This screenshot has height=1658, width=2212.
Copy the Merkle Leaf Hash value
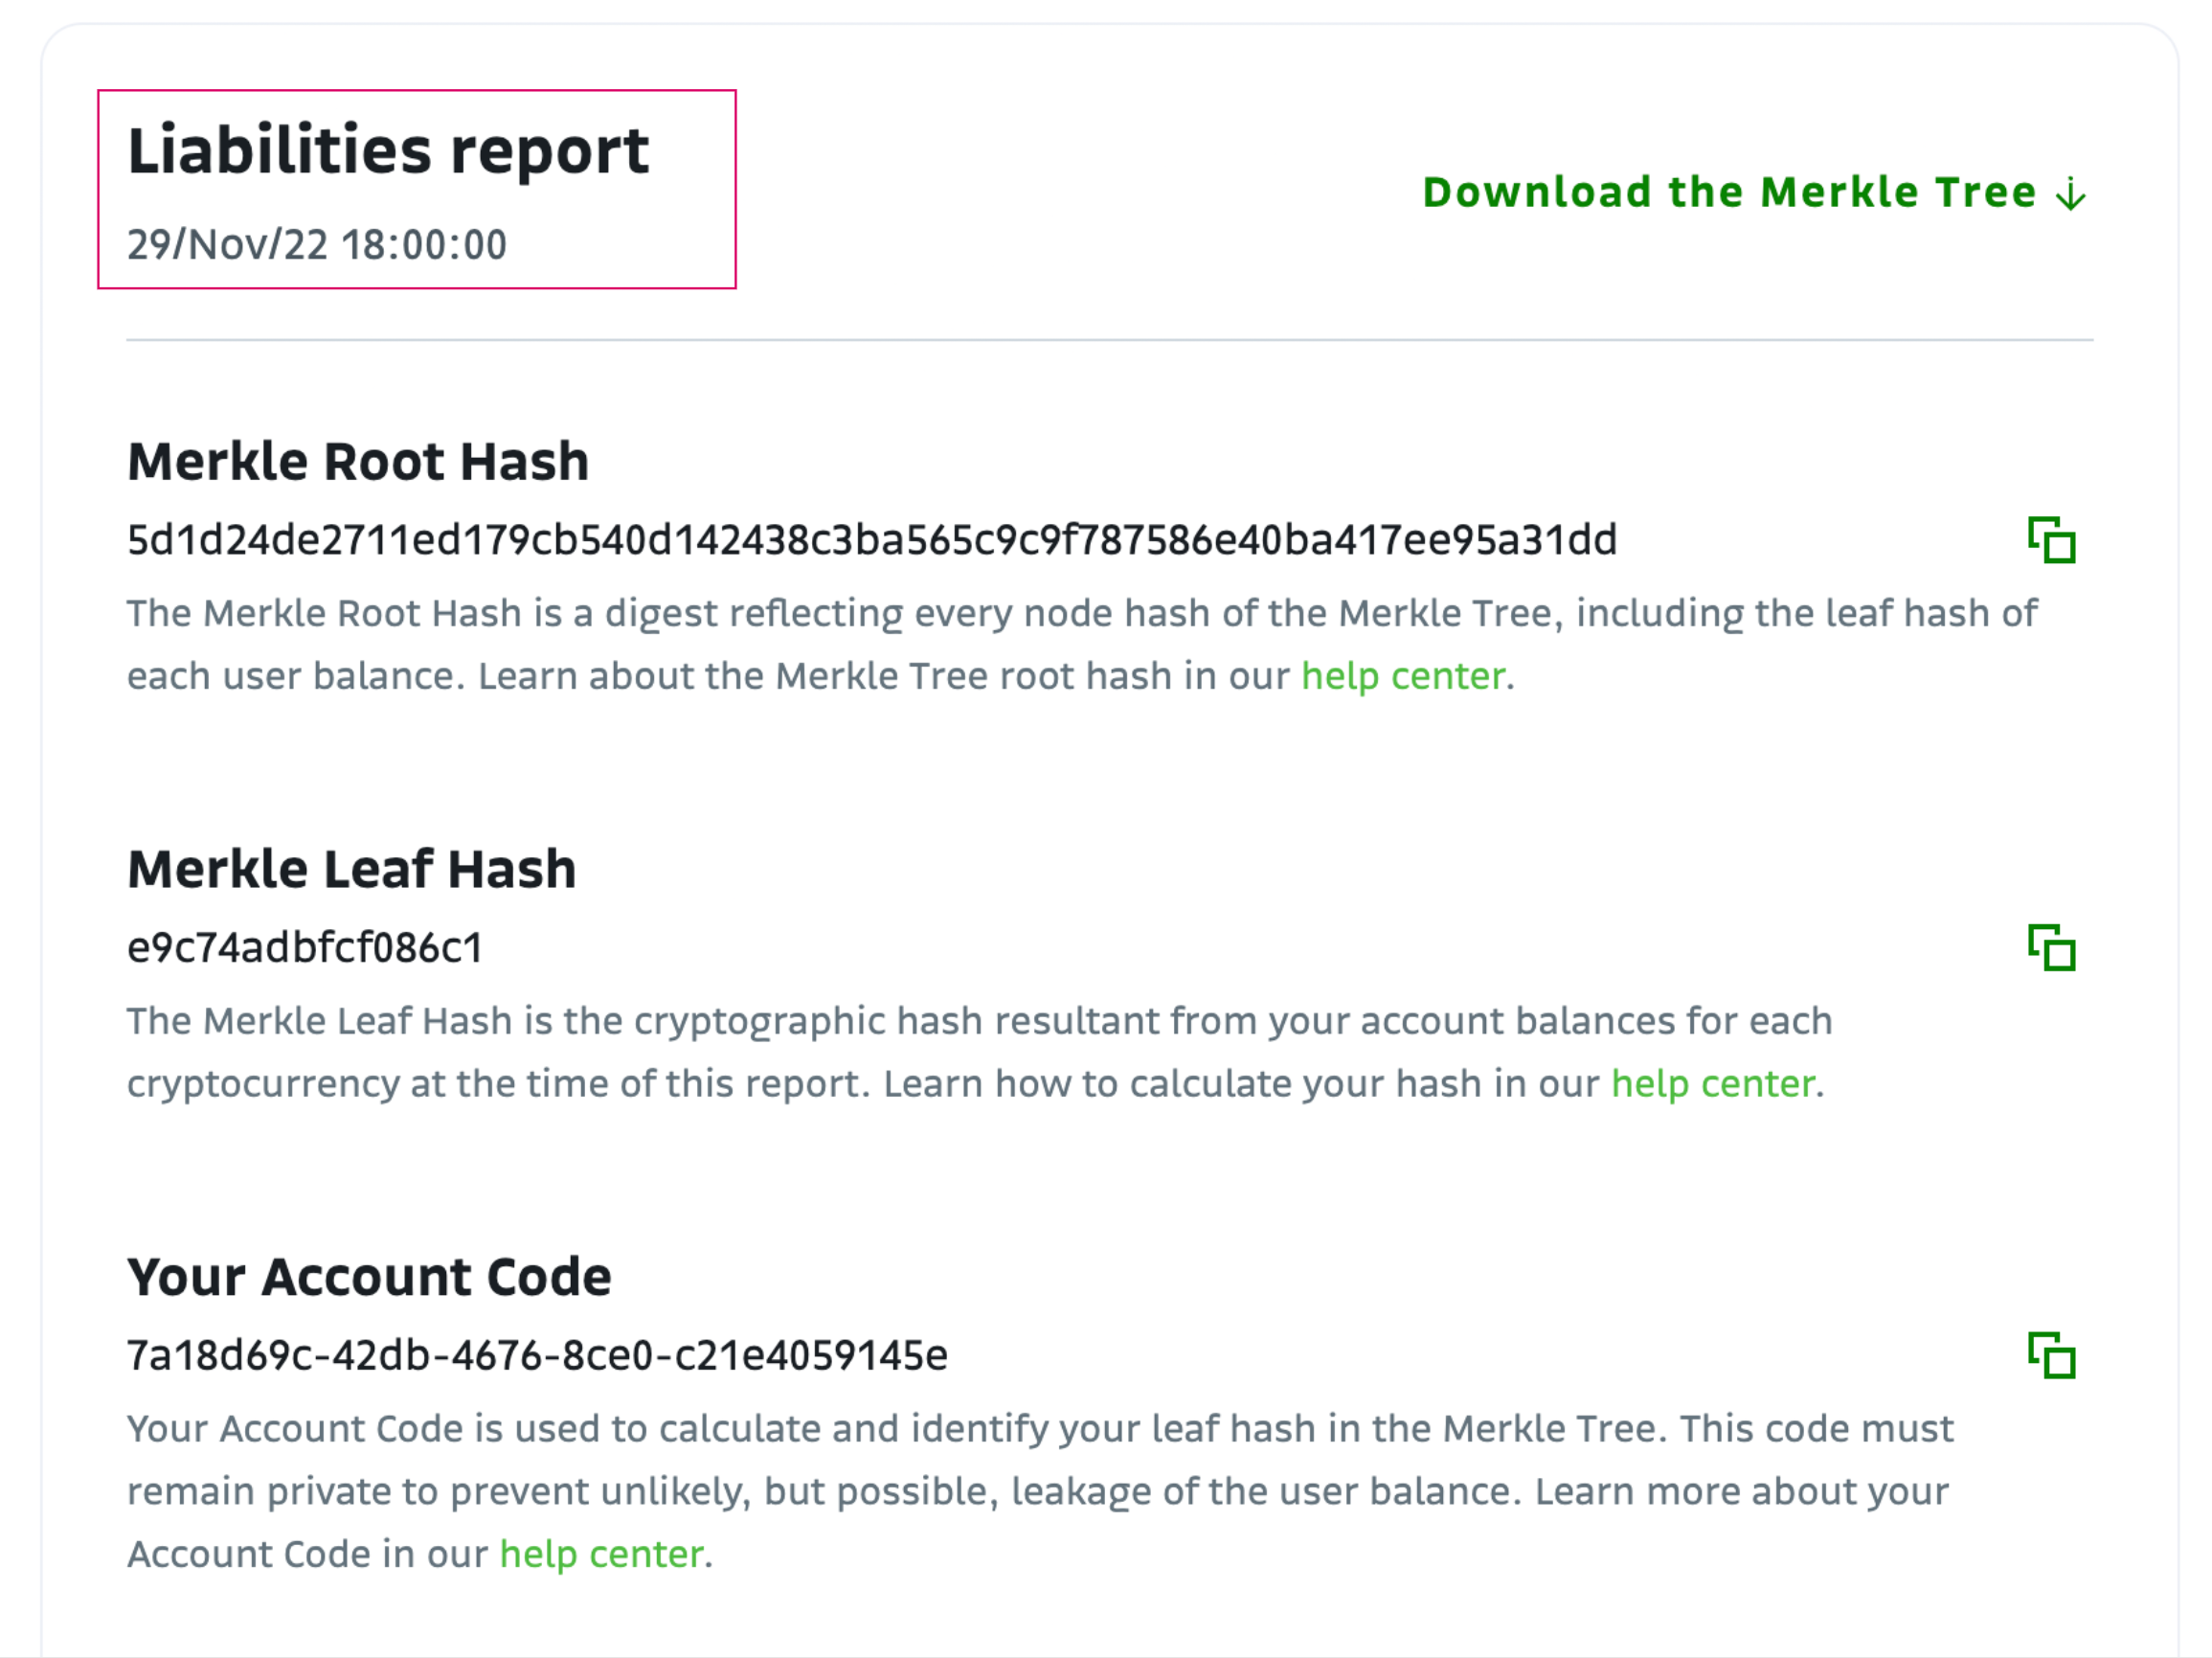point(2051,947)
